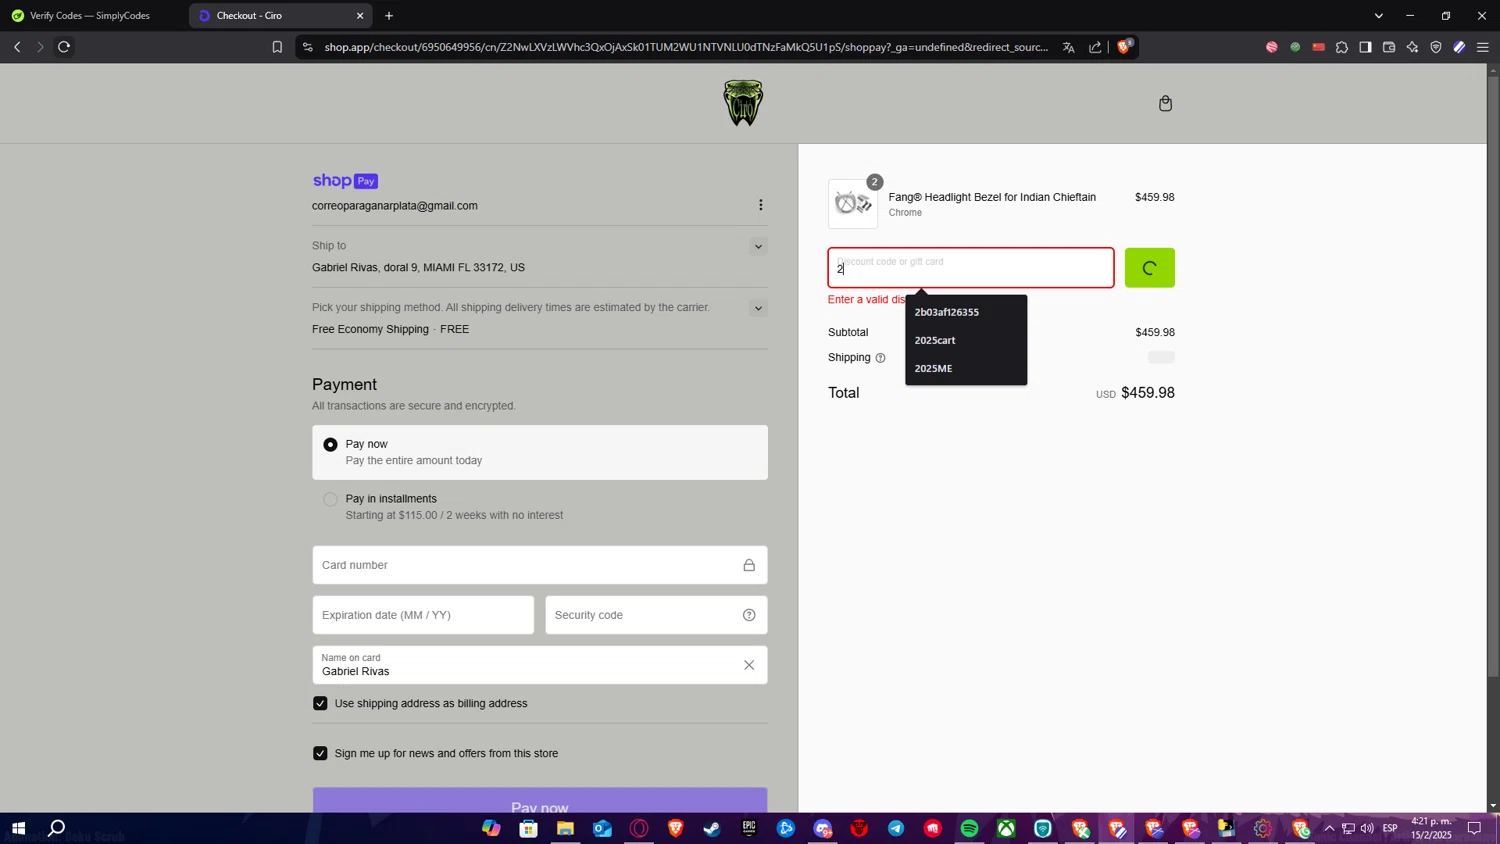Focus the Card number field

pos(540,565)
